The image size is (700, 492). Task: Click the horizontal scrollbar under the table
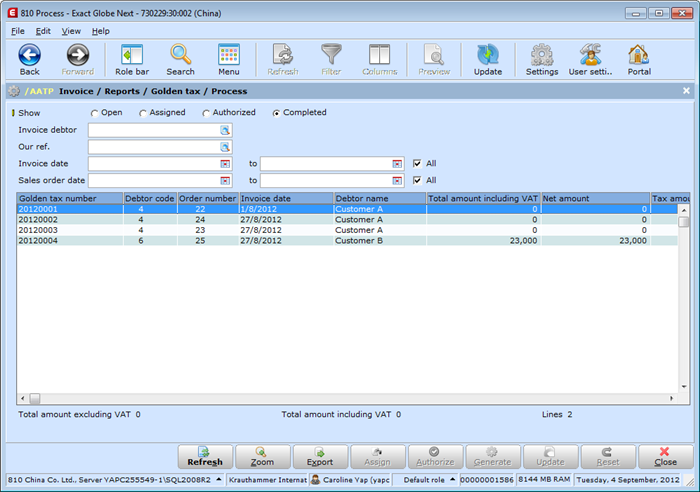(350, 398)
